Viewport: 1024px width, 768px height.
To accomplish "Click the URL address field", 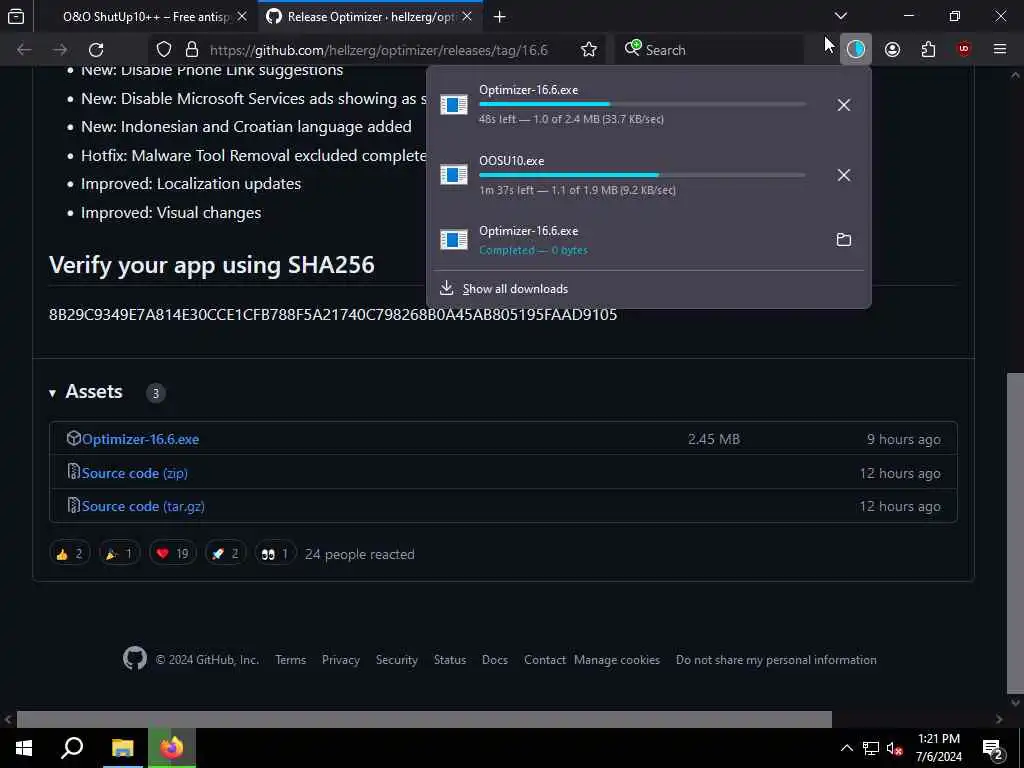I will point(379,50).
